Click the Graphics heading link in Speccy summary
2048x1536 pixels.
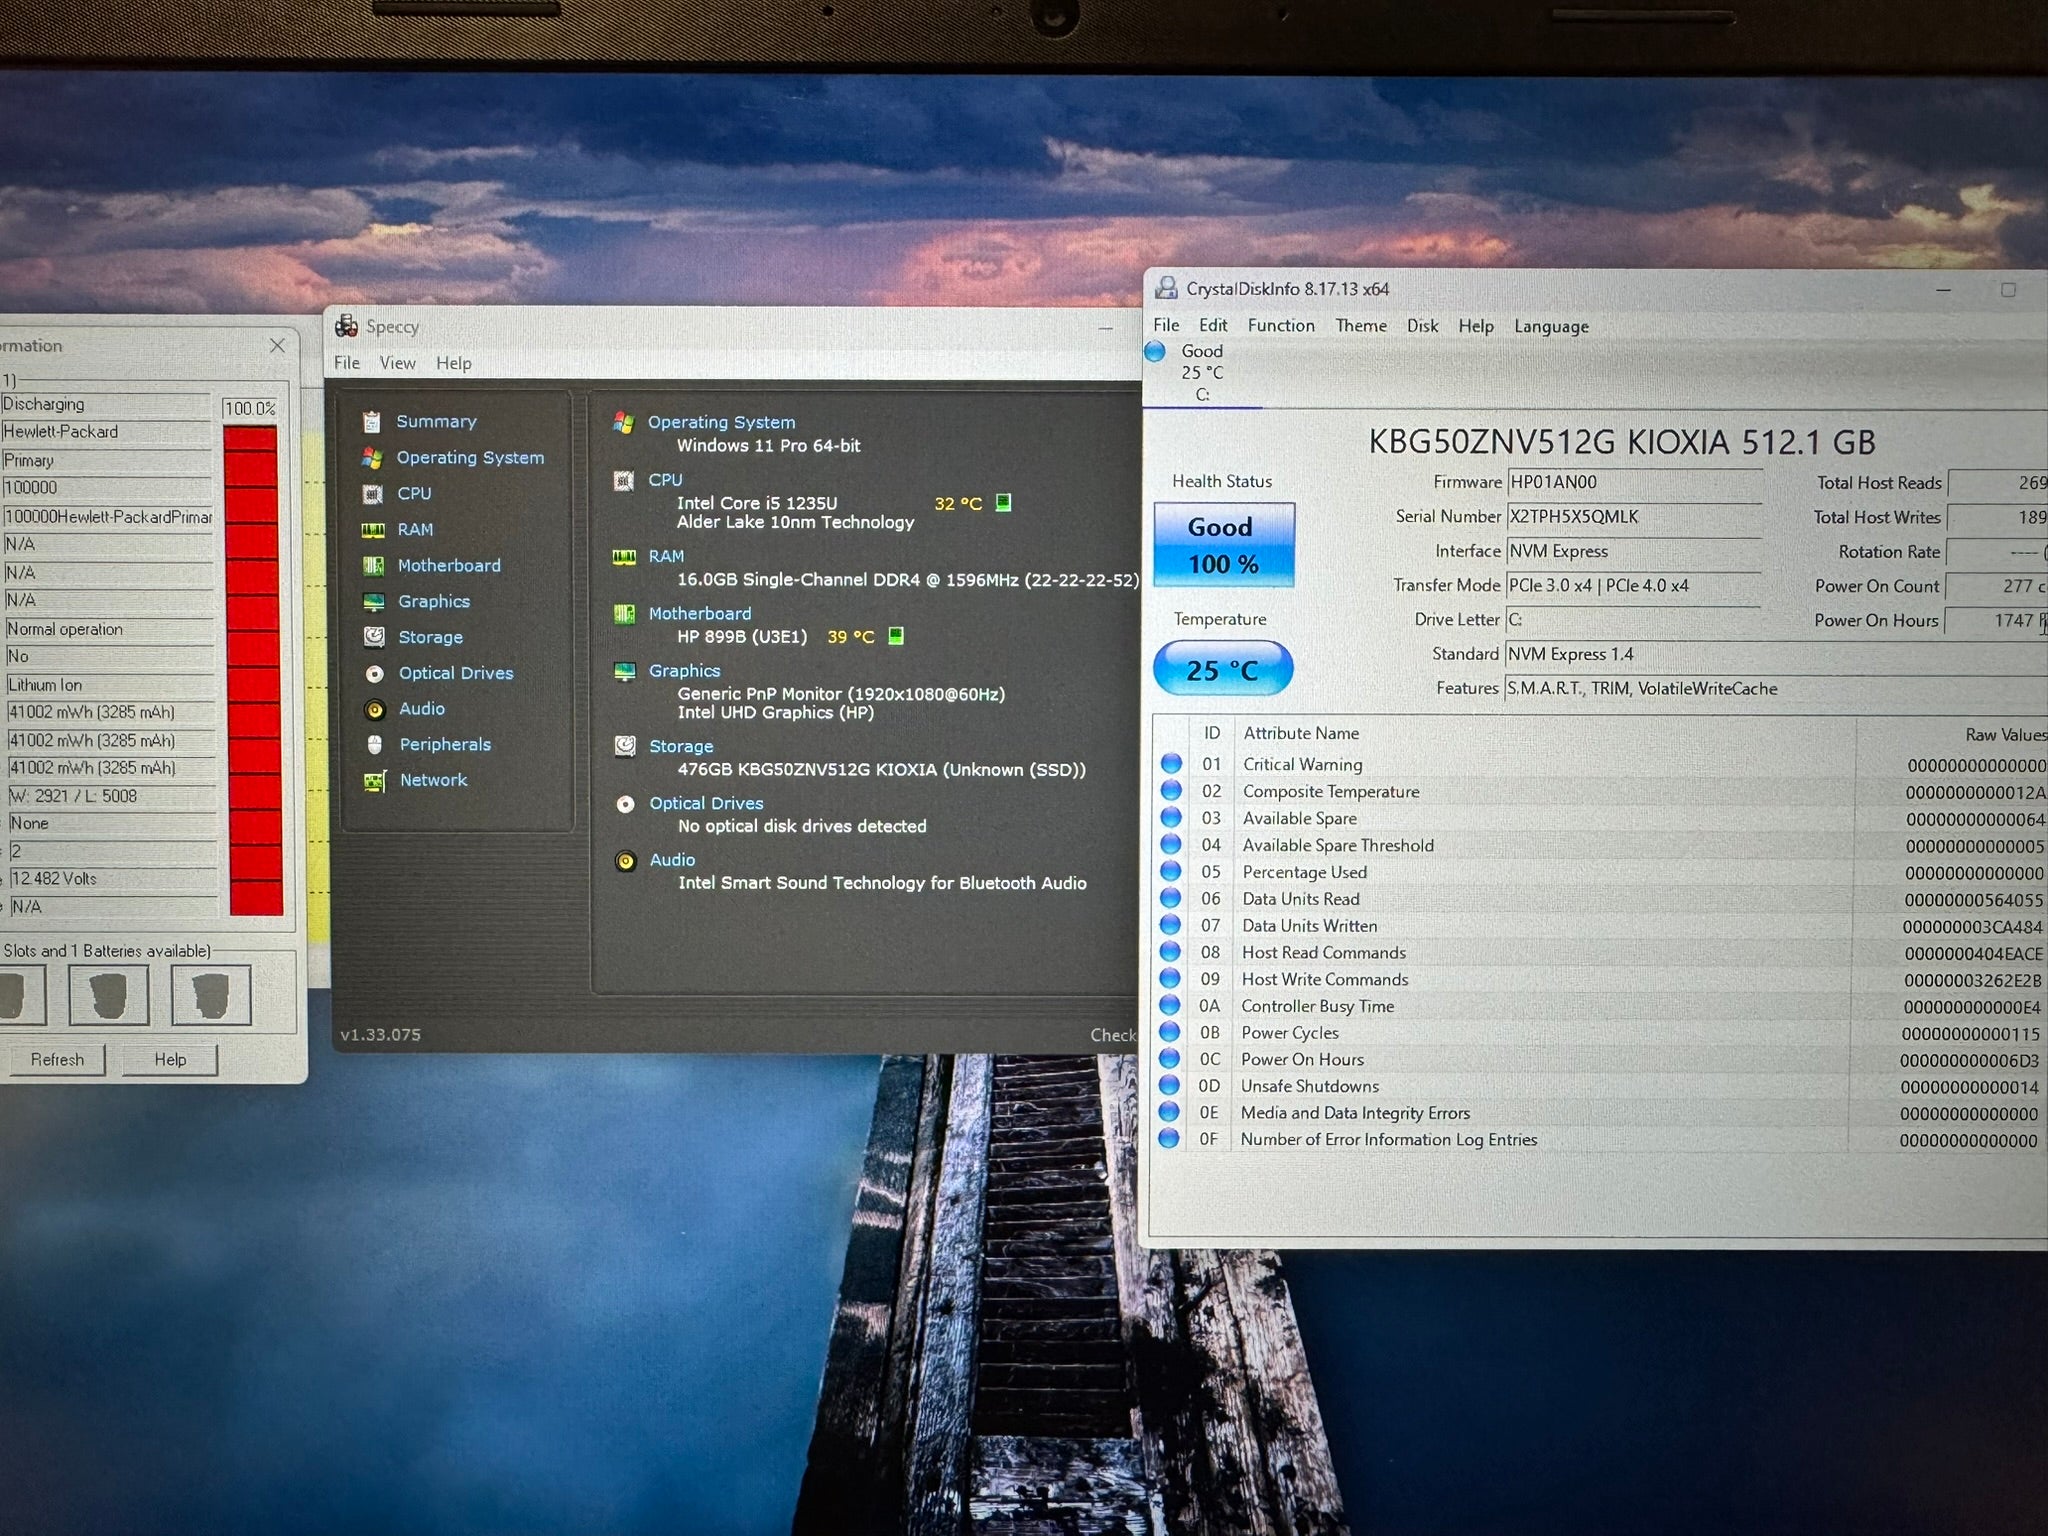point(685,671)
